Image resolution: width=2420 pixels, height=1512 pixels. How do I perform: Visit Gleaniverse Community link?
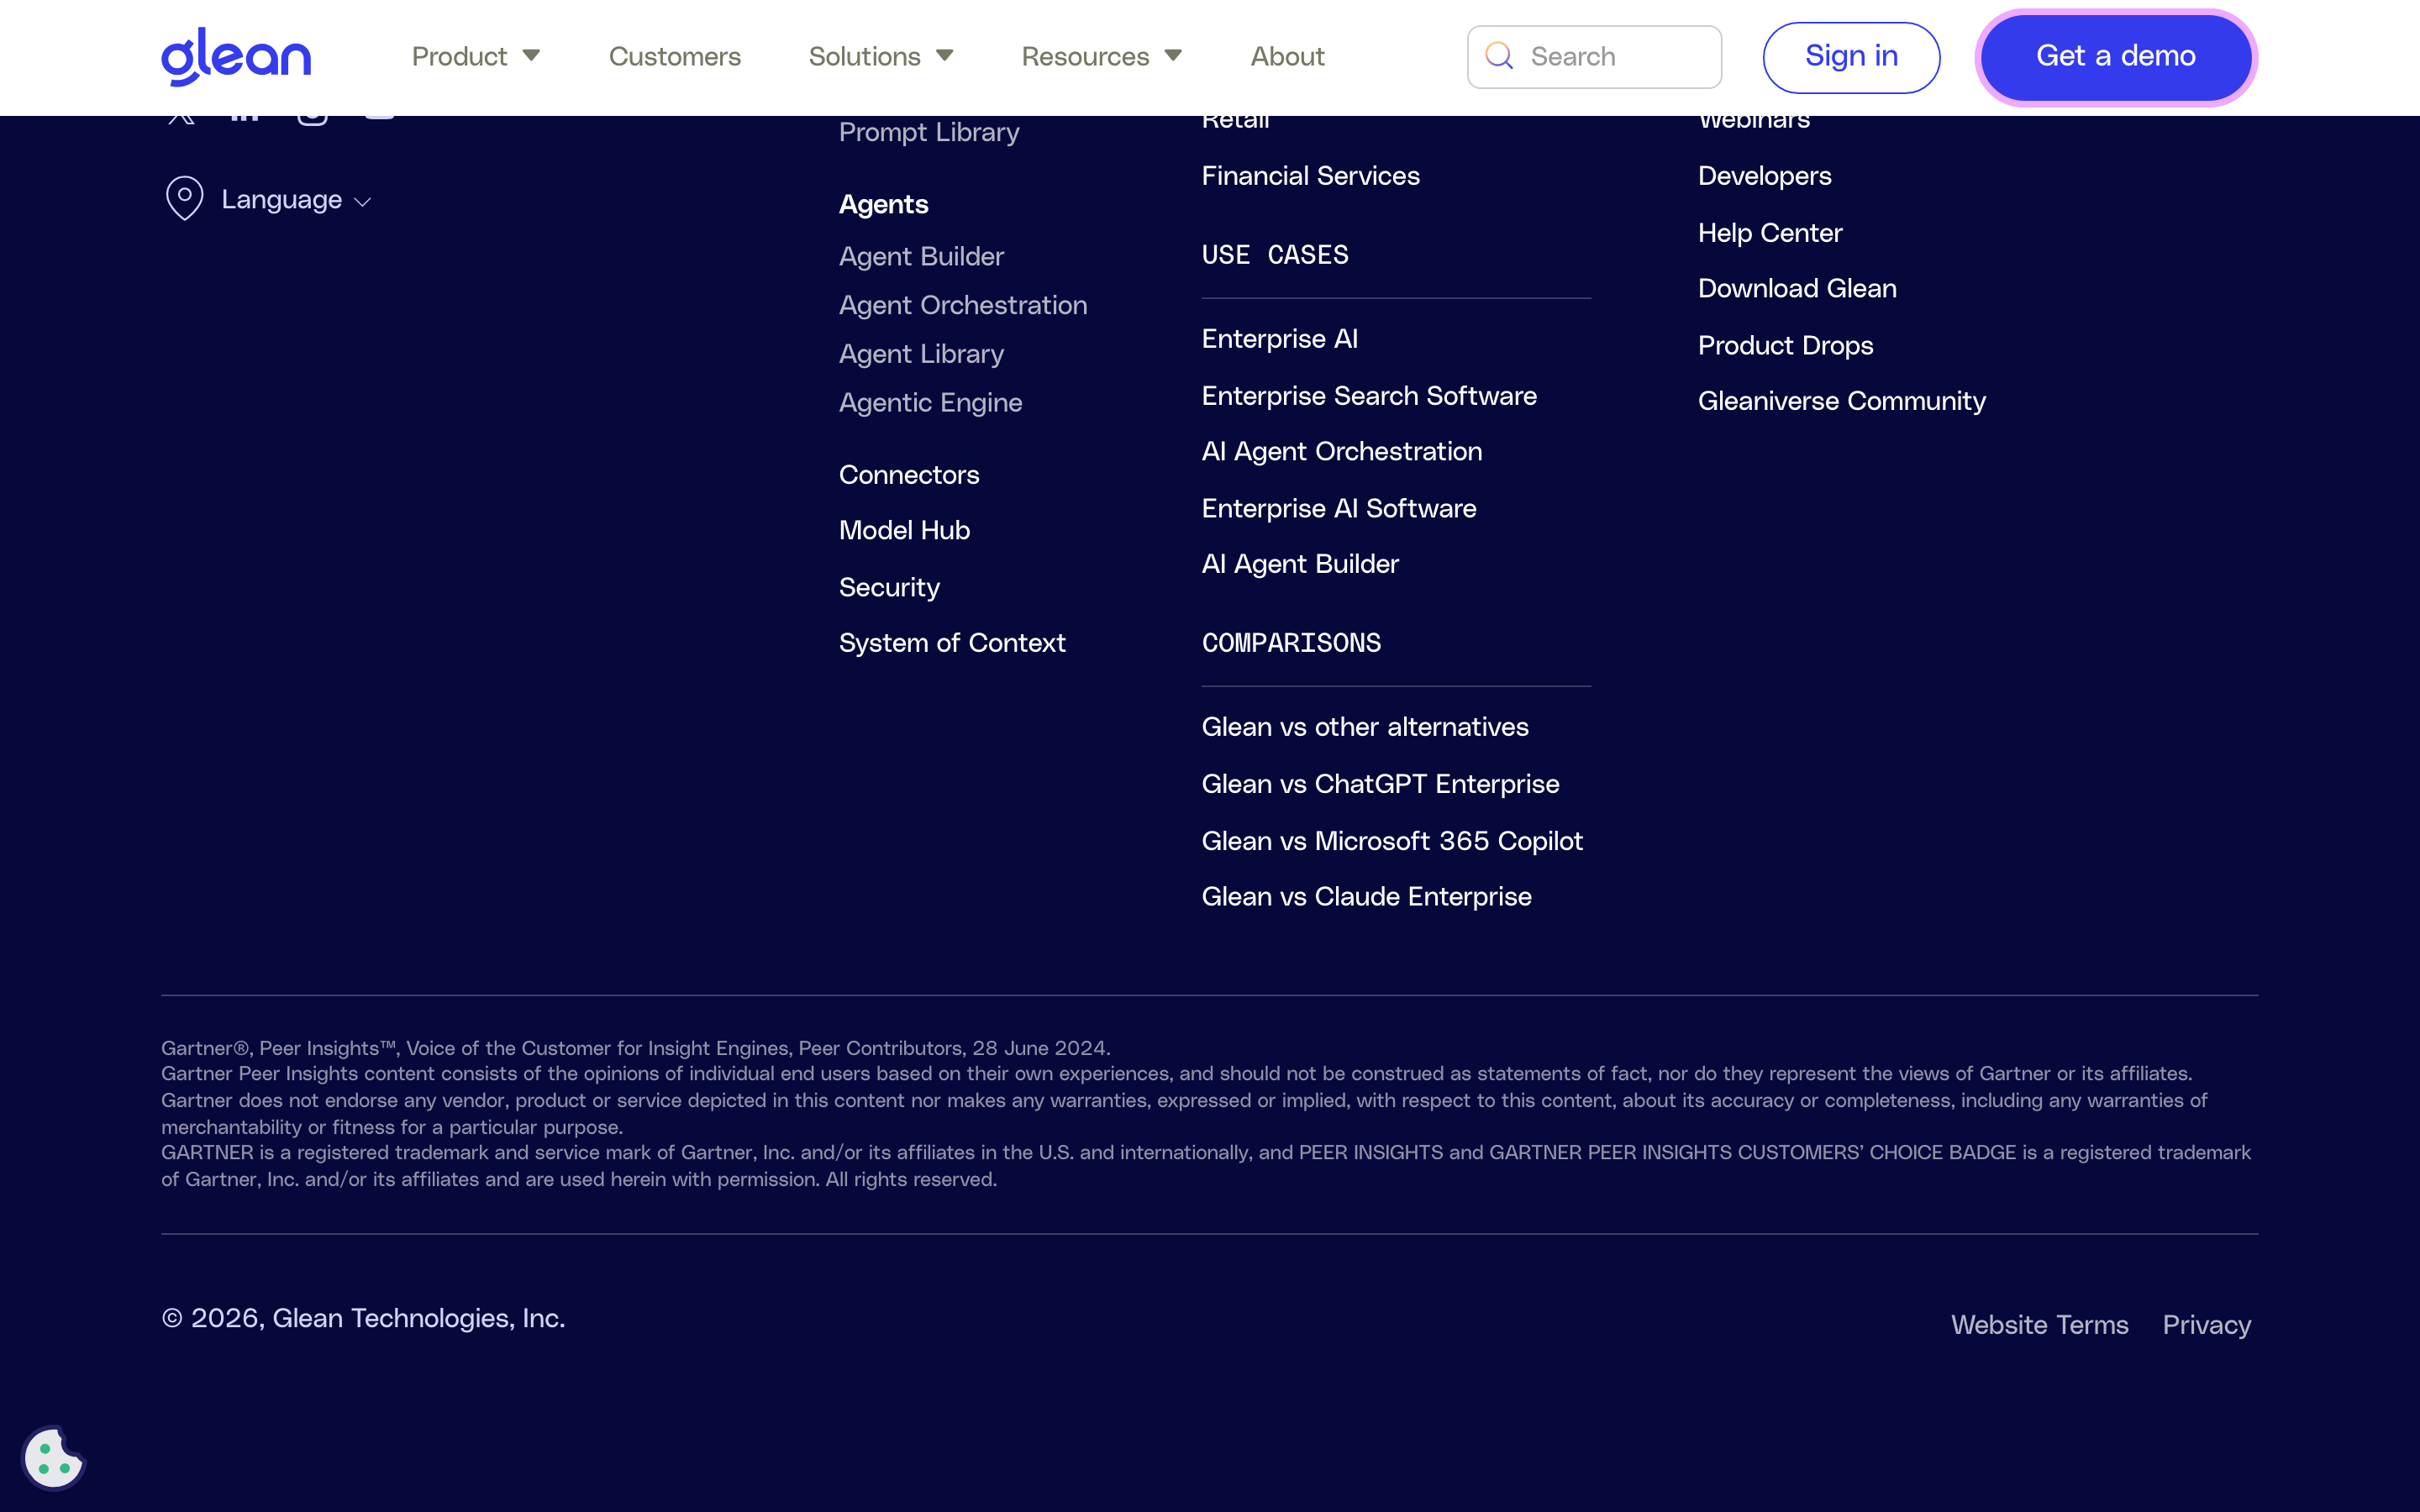click(x=1841, y=401)
